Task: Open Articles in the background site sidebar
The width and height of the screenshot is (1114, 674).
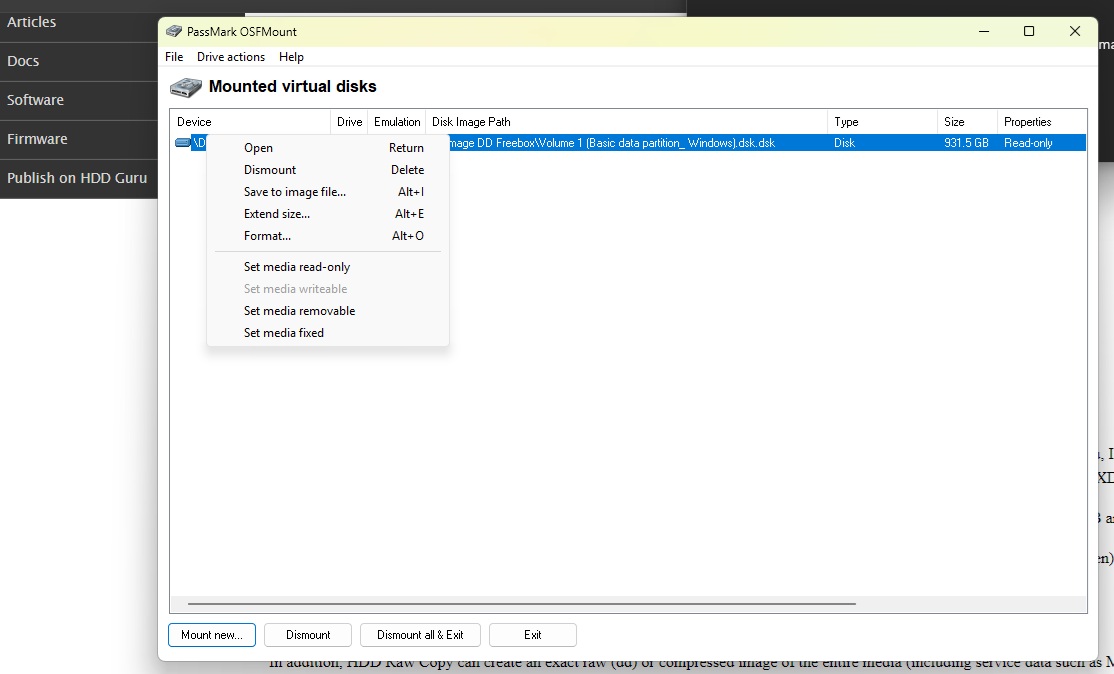Action: pos(31,22)
